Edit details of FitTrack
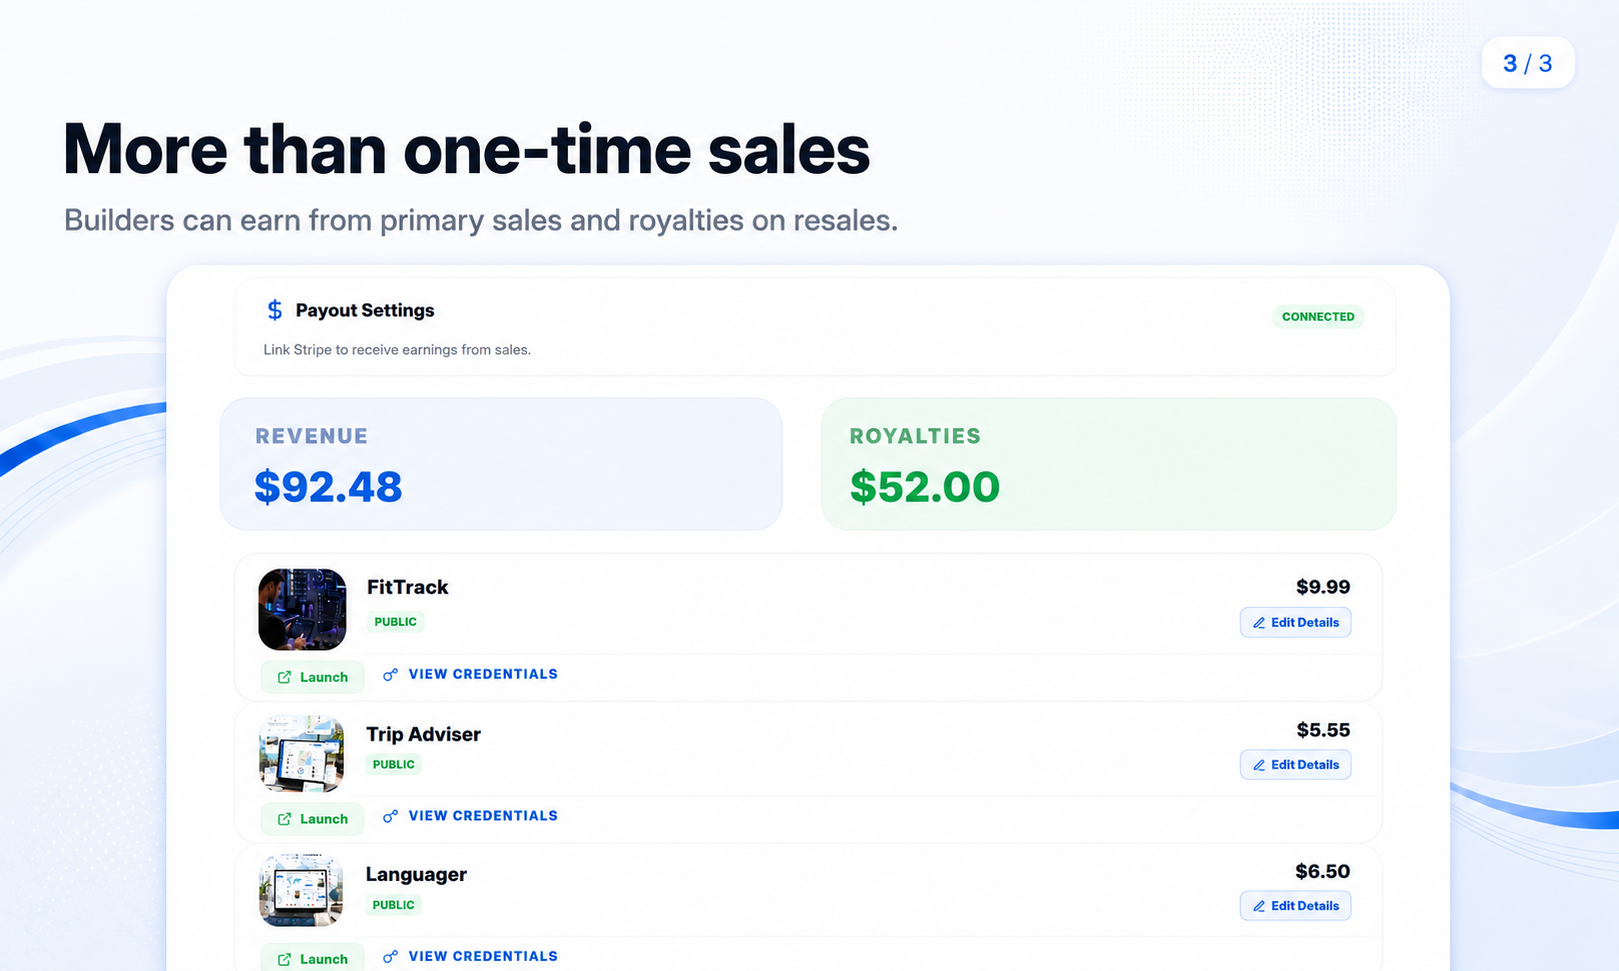The height and width of the screenshot is (971, 1619). point(1296,622)
